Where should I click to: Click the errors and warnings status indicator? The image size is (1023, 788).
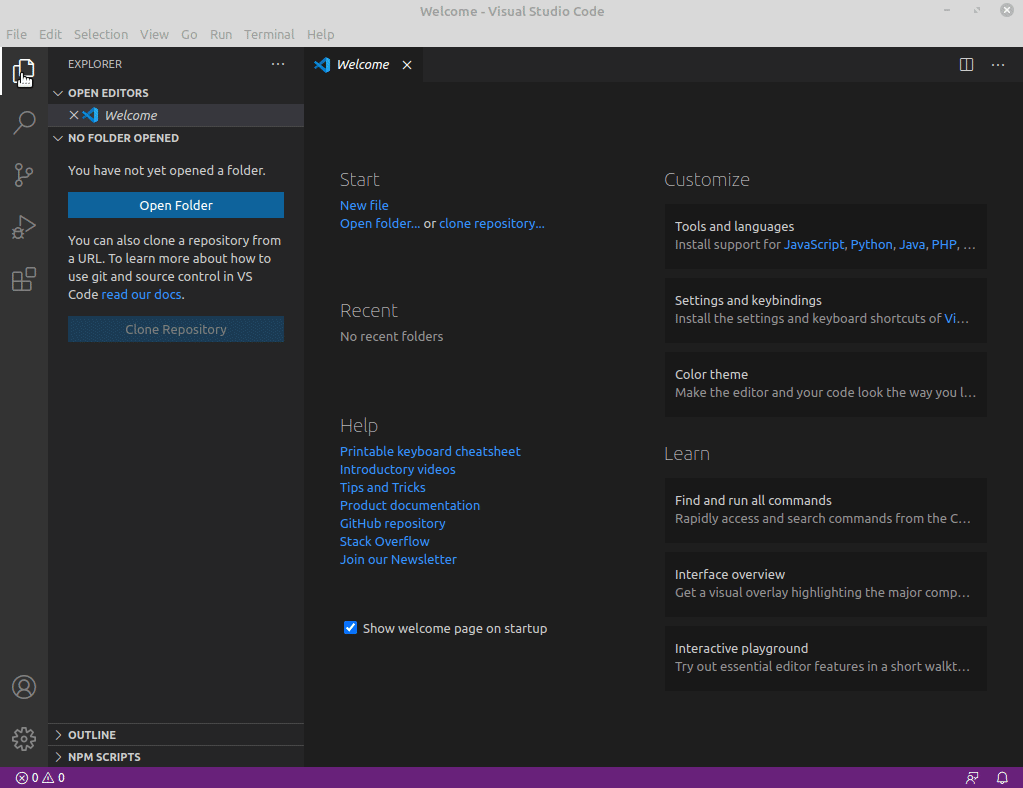pos(40,778)
